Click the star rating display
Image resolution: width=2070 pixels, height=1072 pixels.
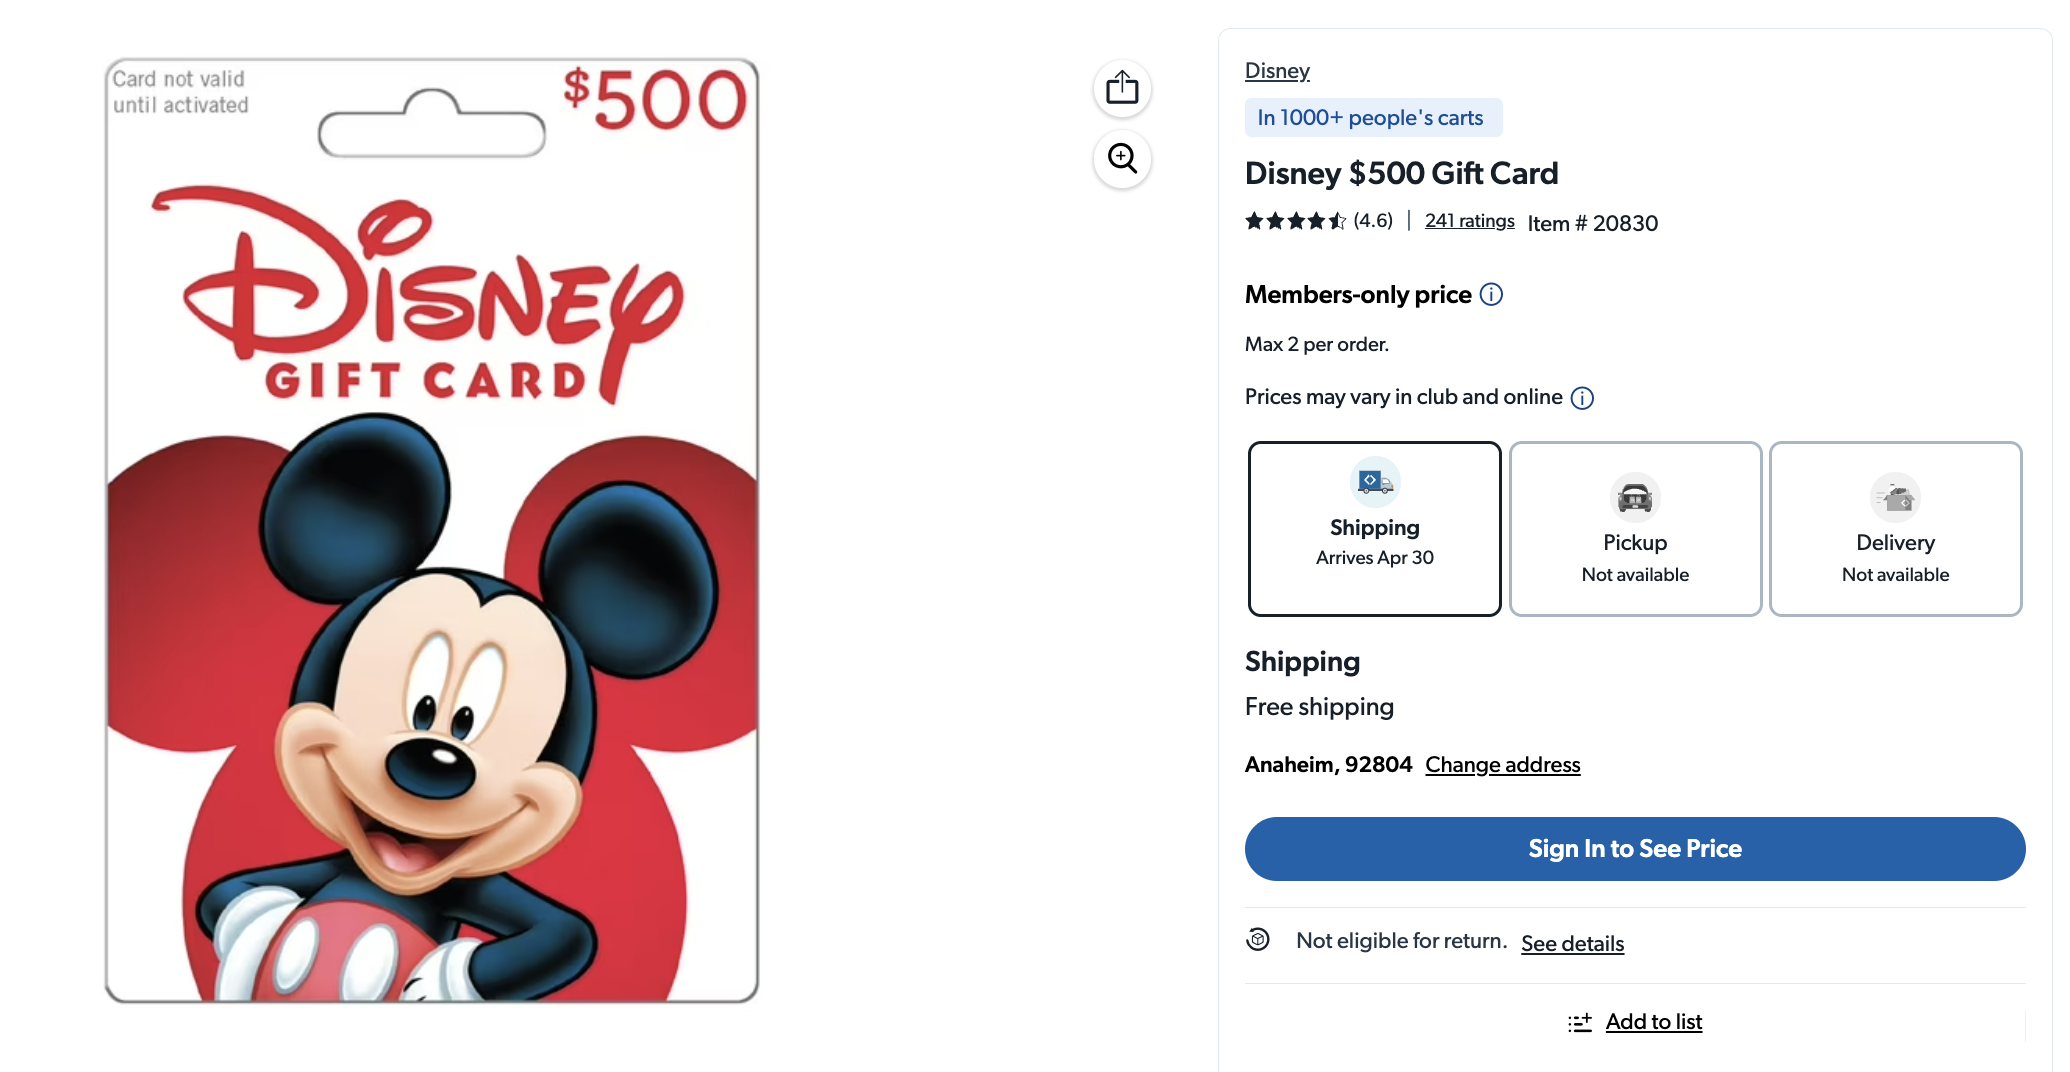coord(1295,221)
